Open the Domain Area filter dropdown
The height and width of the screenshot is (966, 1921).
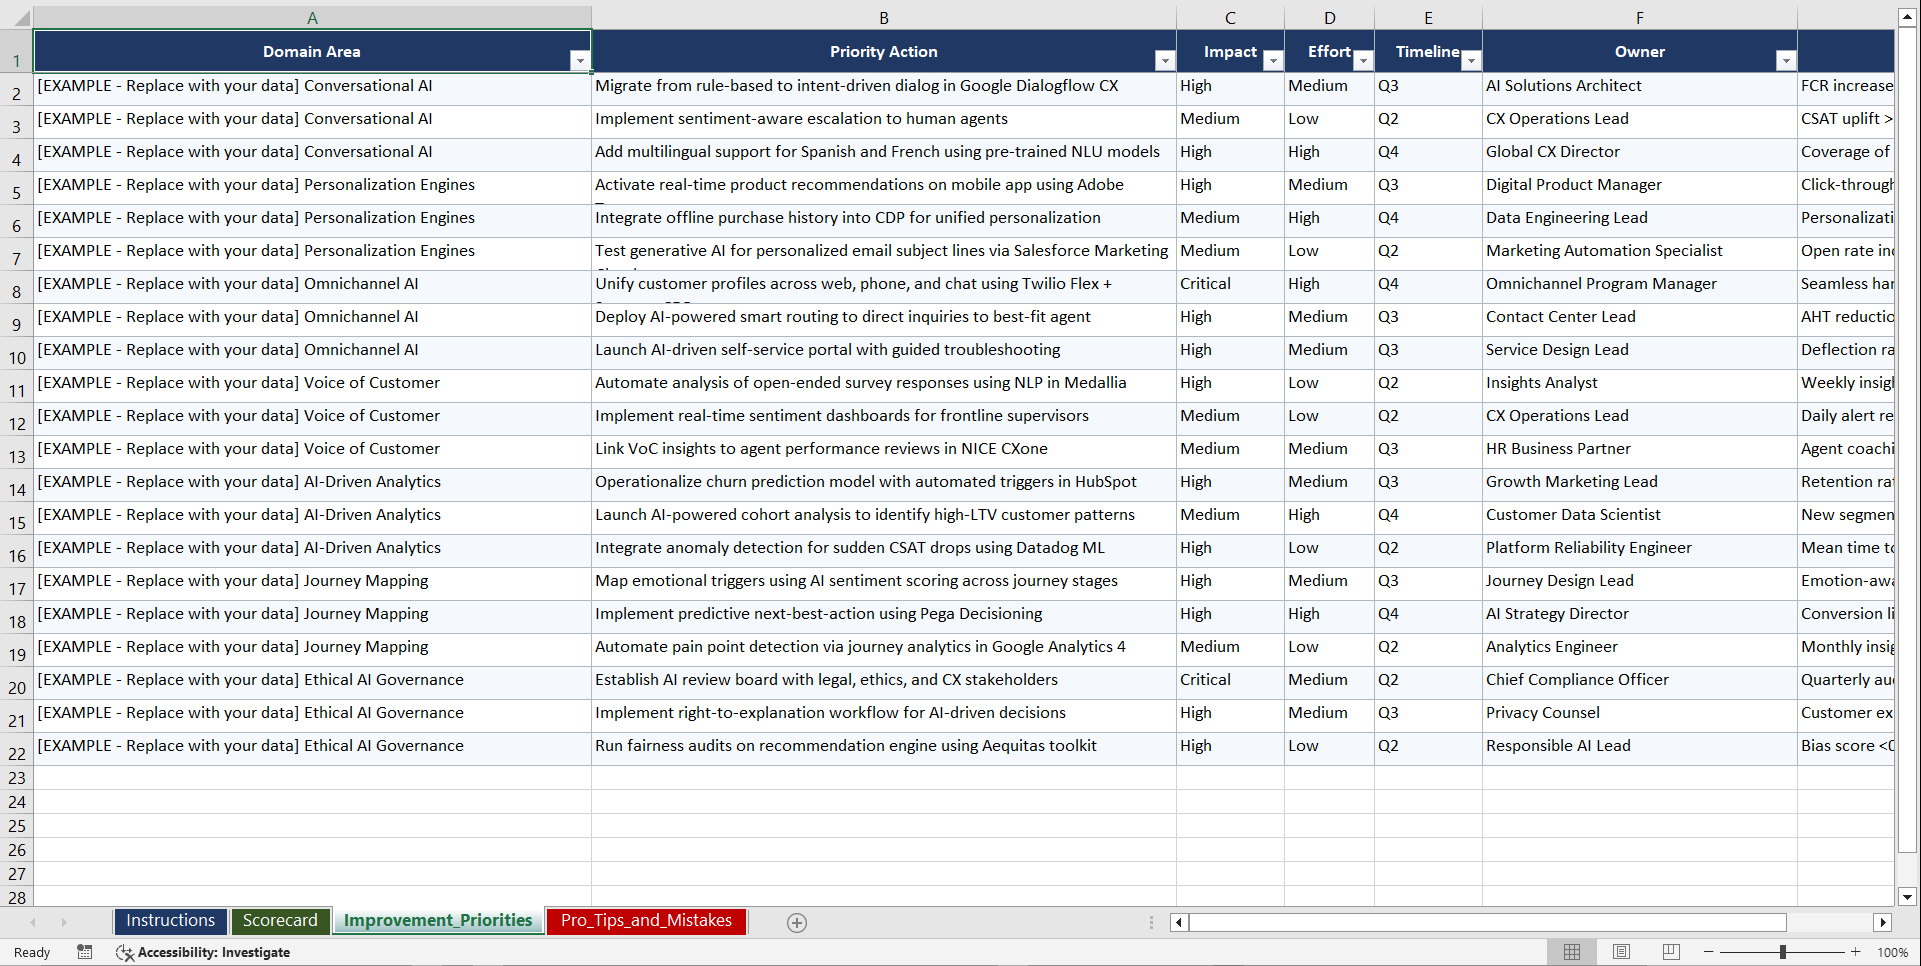580,60
